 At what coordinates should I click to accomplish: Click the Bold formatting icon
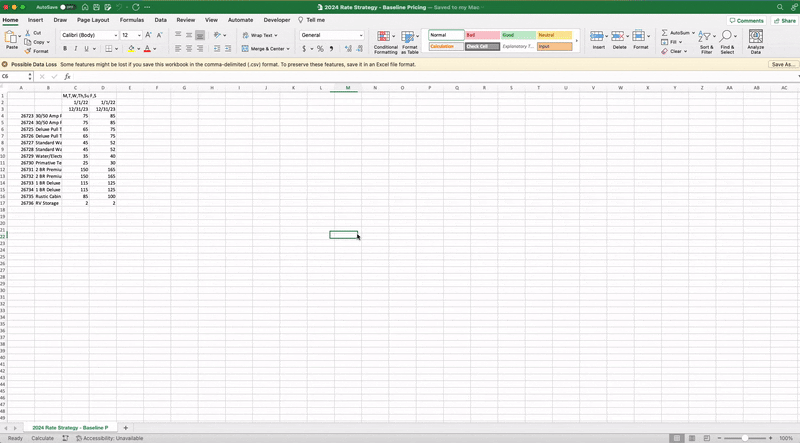(x=65, y=48)
